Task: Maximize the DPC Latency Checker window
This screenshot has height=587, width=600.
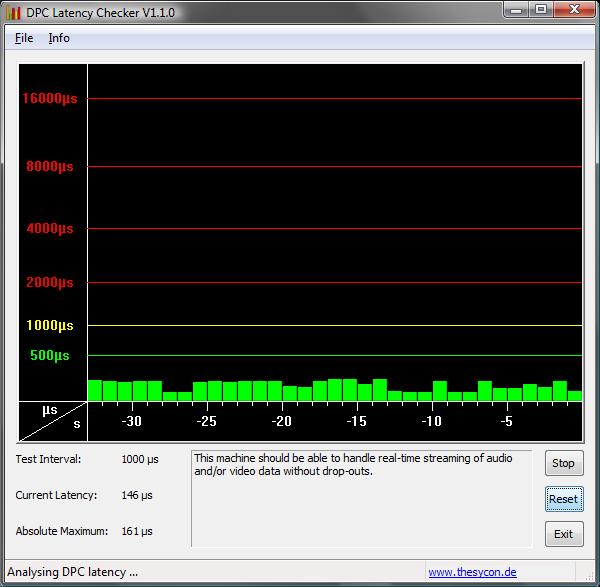Action: click(x=541, y=10)
